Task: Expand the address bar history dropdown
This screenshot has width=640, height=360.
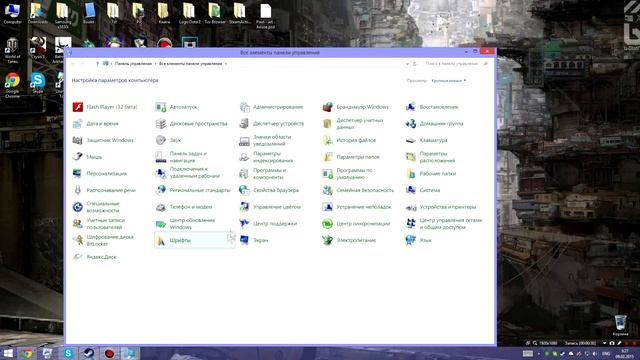Action: tap(407, 64)
